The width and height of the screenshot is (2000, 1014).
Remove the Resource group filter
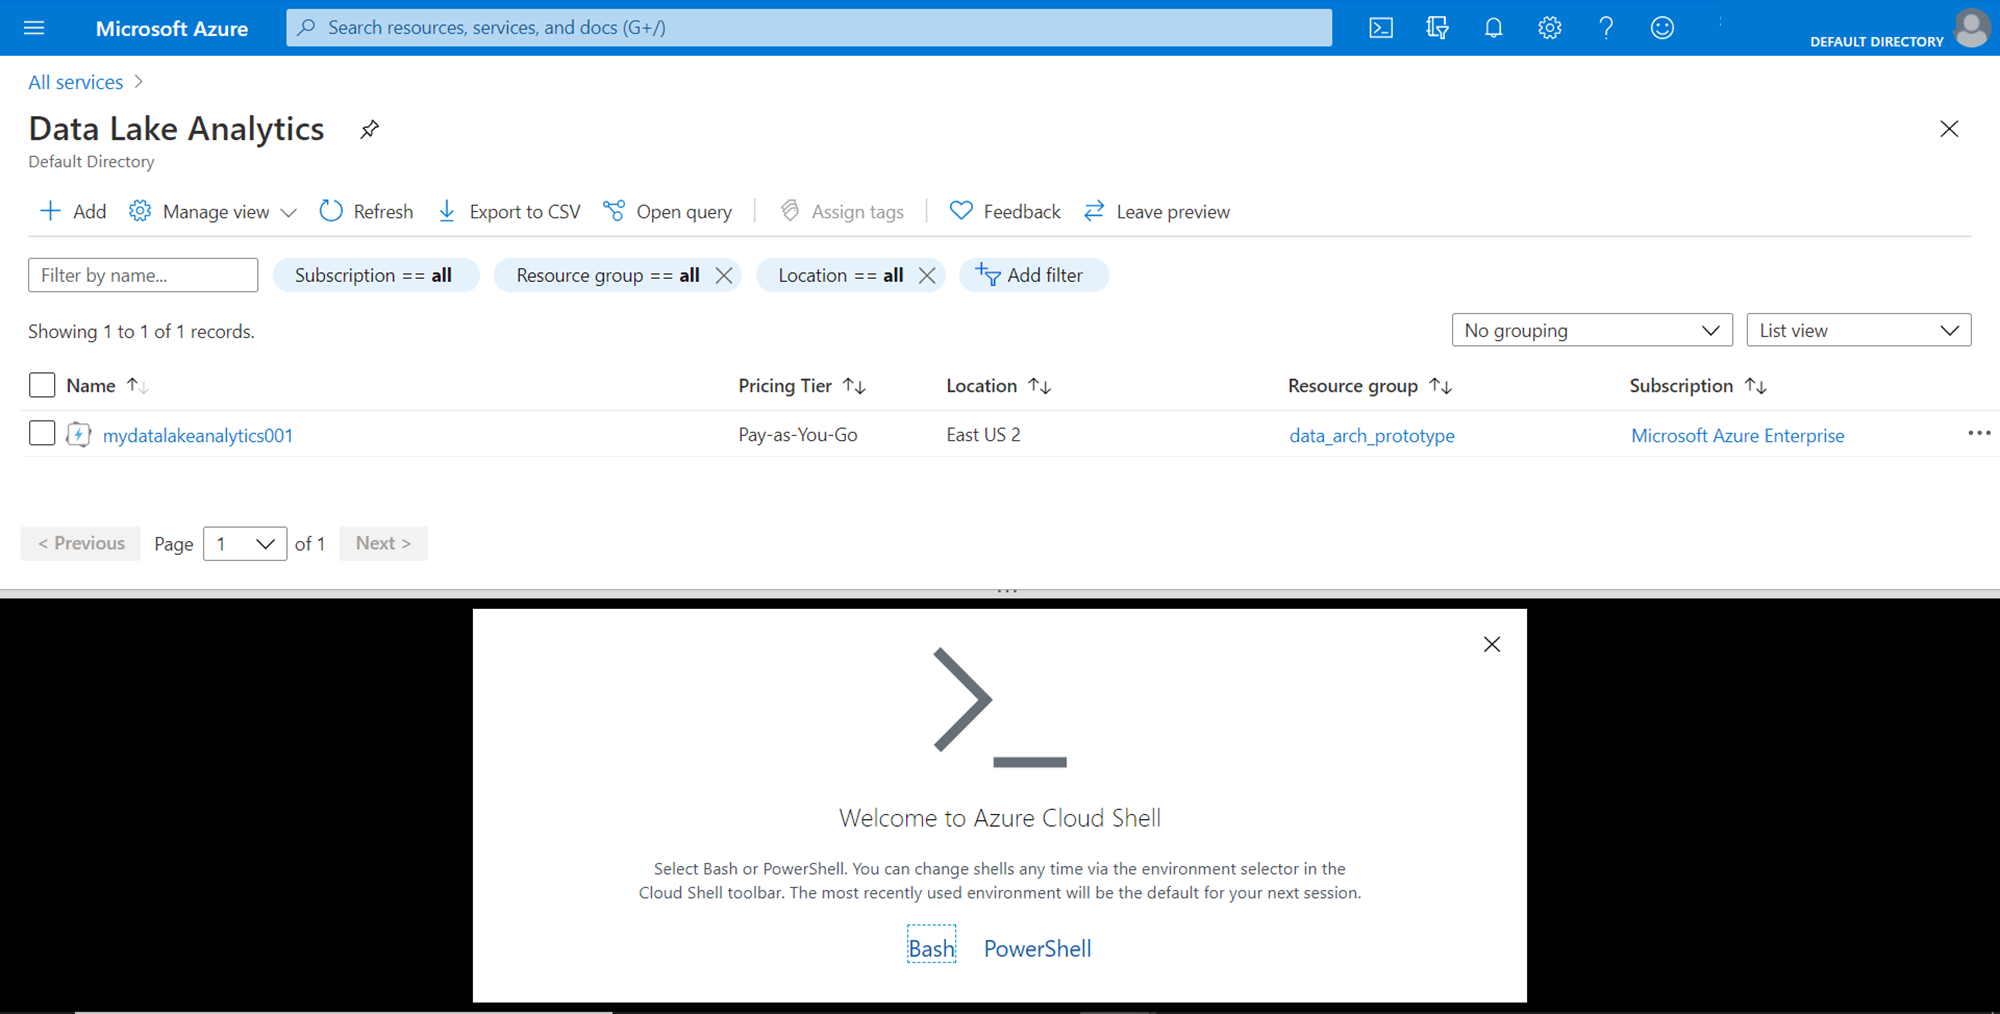[724, 275]
